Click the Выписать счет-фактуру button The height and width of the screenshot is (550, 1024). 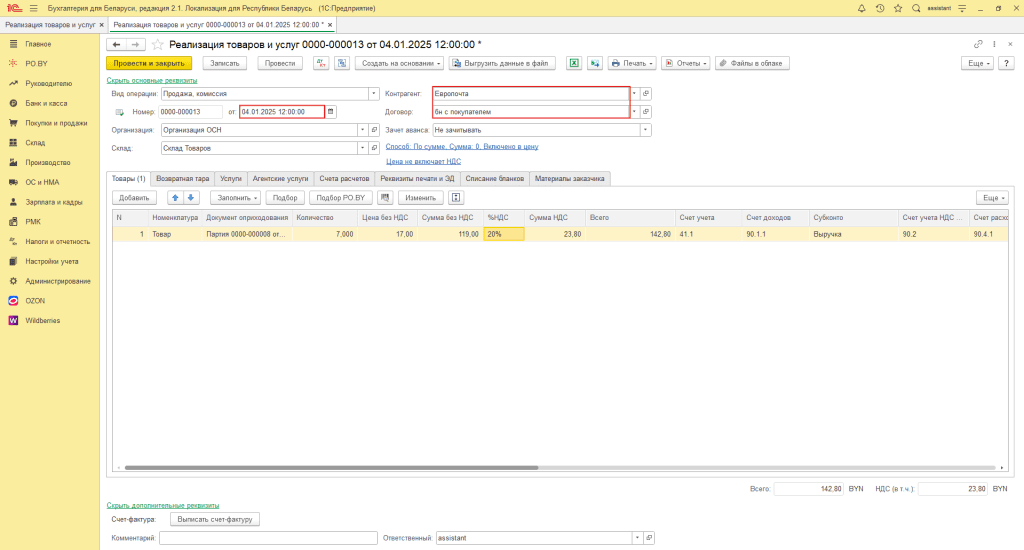(215, 519)
